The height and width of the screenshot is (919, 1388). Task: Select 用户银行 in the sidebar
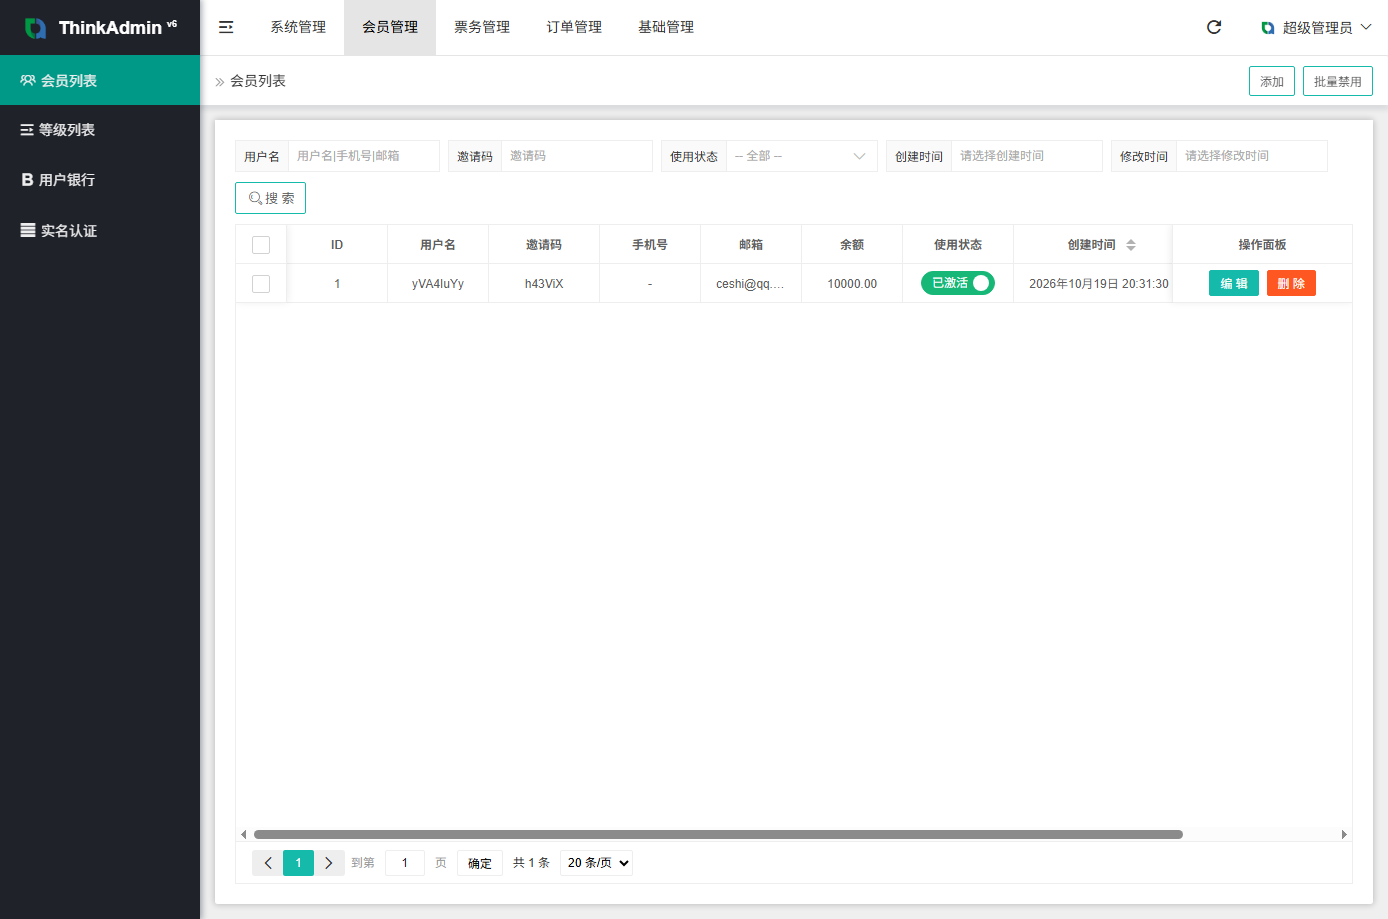(100, 180)
